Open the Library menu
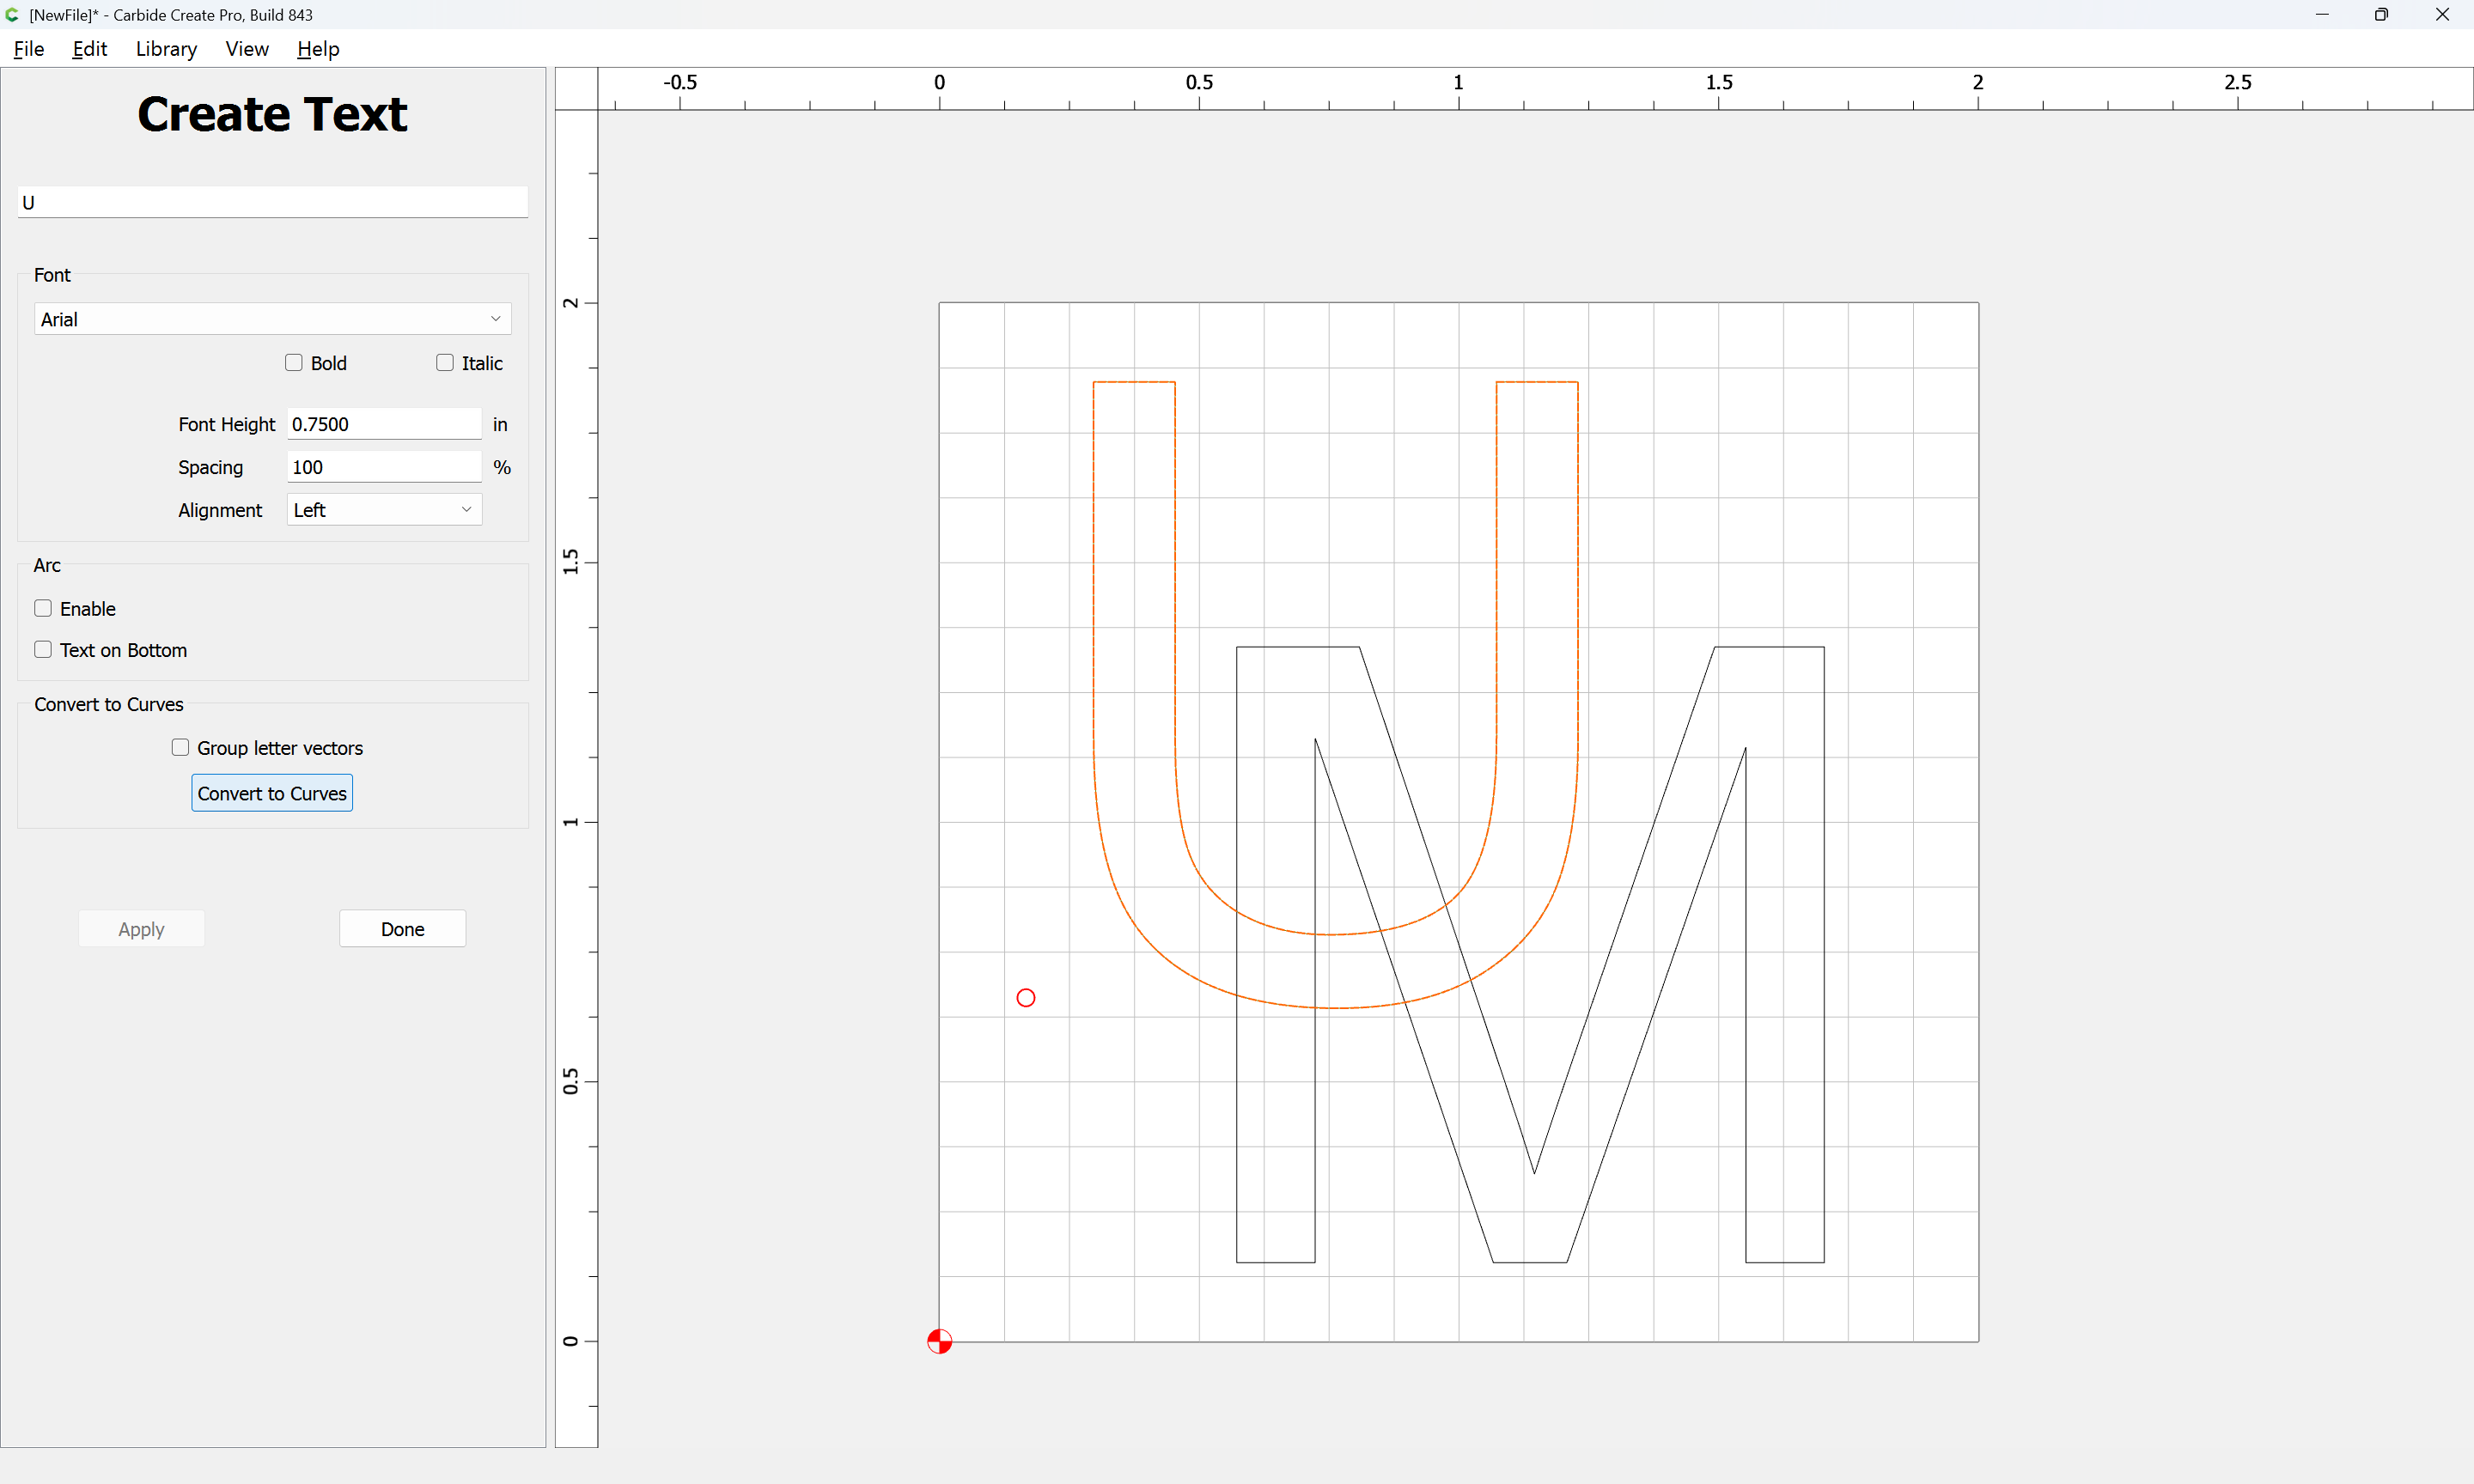This screenshot has height=1484, width=2474. 166,49
